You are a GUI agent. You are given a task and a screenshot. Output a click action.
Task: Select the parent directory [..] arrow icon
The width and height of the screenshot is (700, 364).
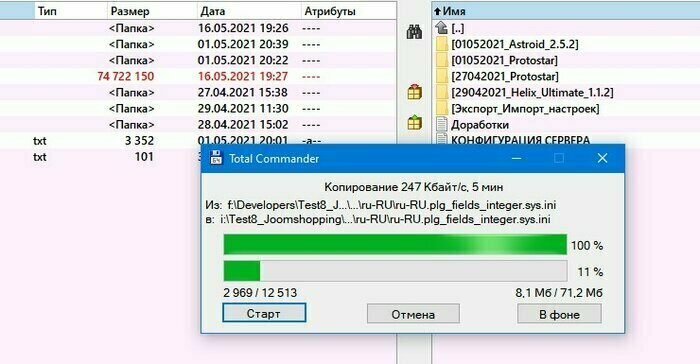tap(442, 28)
